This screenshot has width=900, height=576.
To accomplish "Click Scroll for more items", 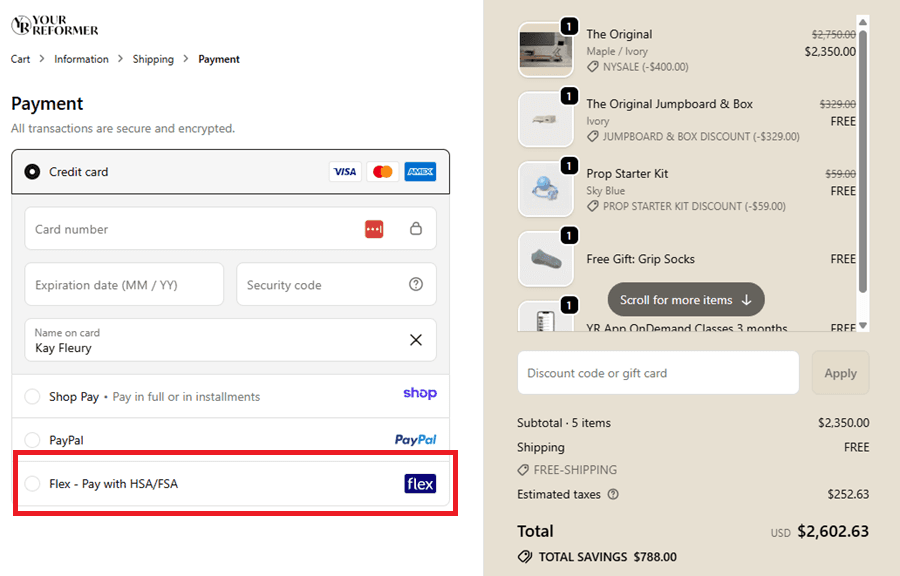I will pyautogui.click(x=685, y=299).
